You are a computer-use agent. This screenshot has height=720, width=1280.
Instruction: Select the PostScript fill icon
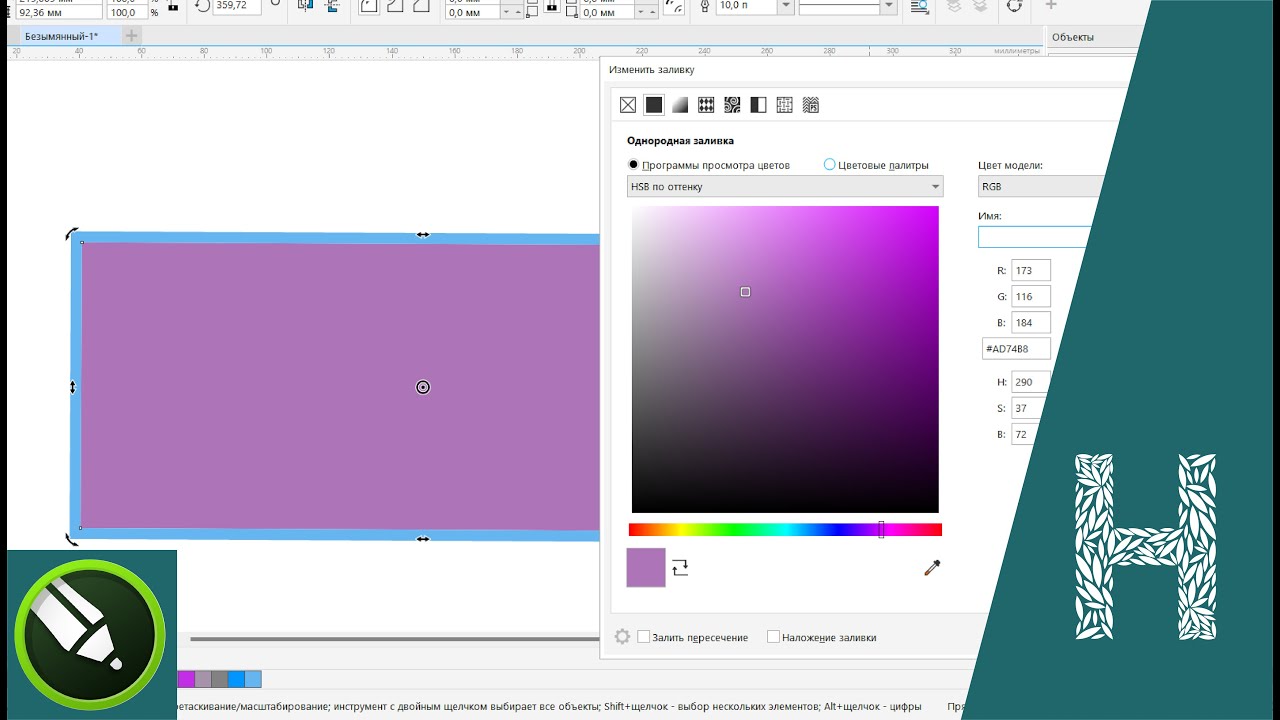pos(811,105)
